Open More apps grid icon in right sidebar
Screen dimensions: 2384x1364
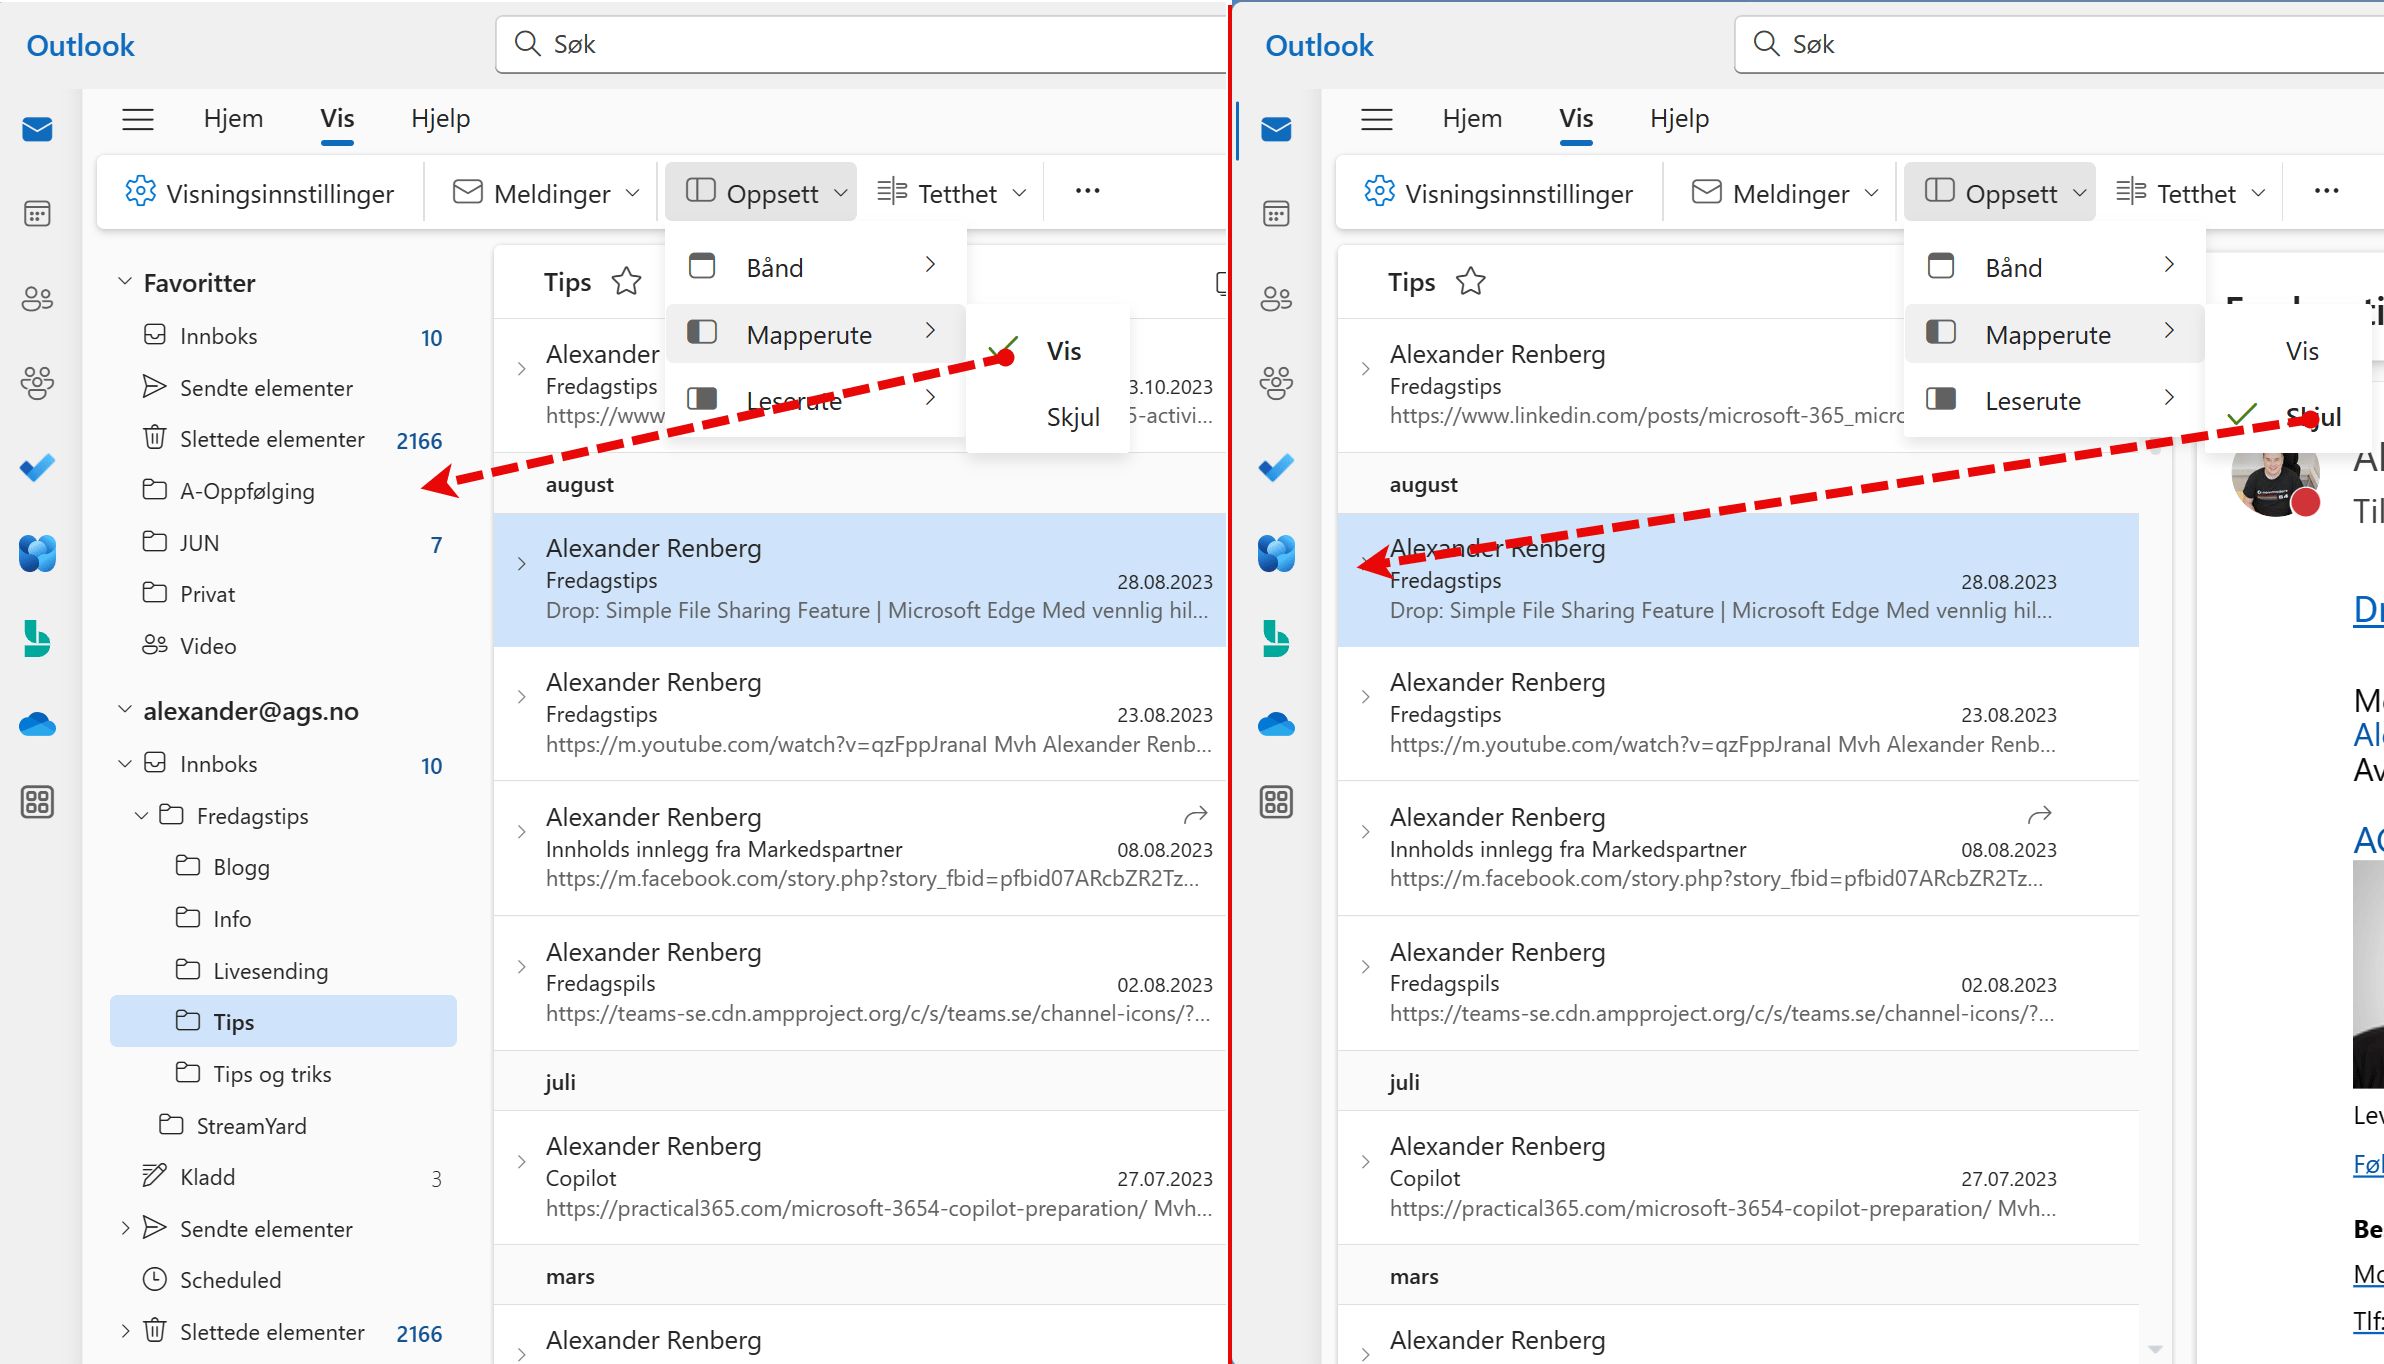[1277, 802]
